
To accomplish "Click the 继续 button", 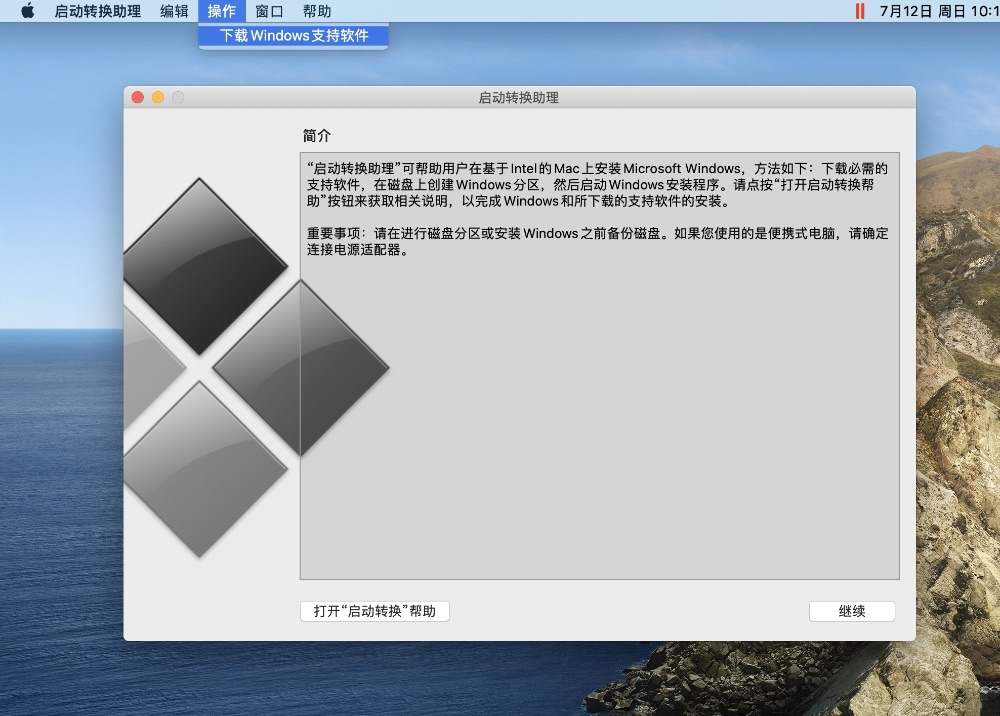I will tap(852, 611).
